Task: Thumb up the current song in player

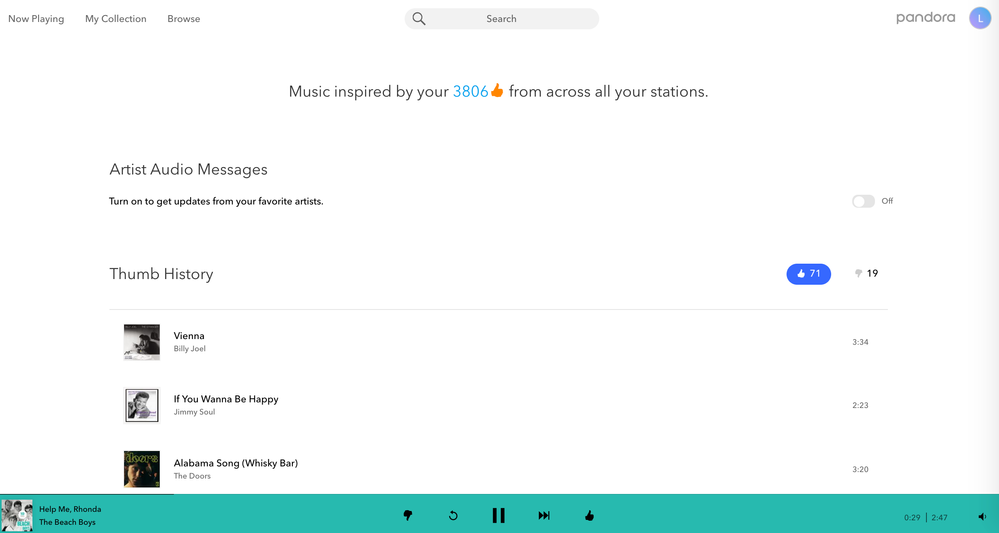Action: tap(589, 516)
